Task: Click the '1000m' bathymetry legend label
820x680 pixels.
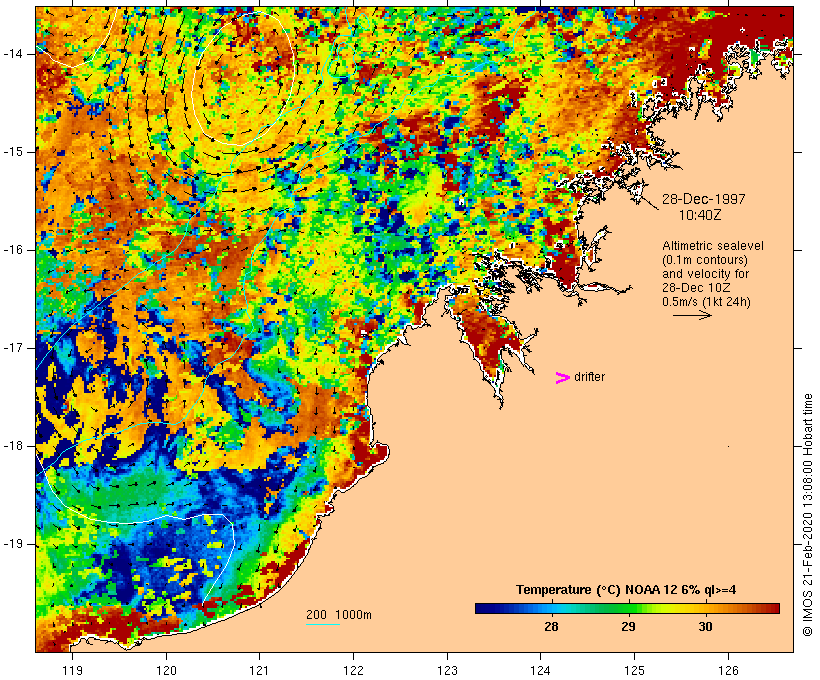Action: point(353,615)
